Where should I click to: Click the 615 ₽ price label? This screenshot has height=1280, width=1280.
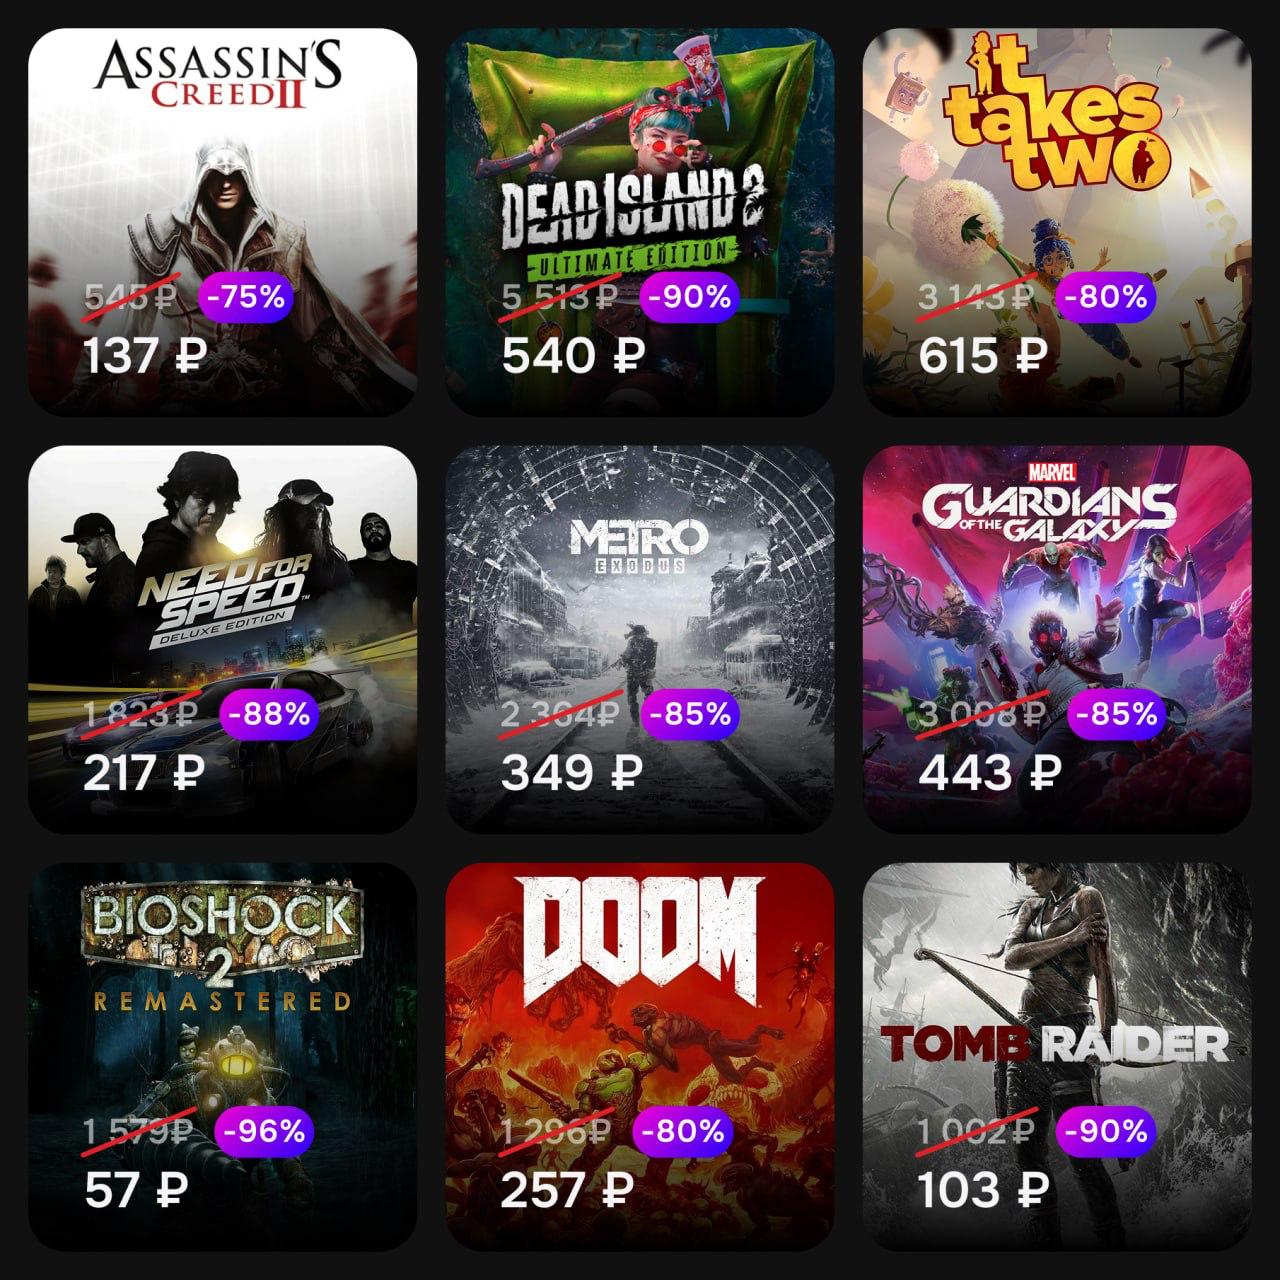point(983,355)
